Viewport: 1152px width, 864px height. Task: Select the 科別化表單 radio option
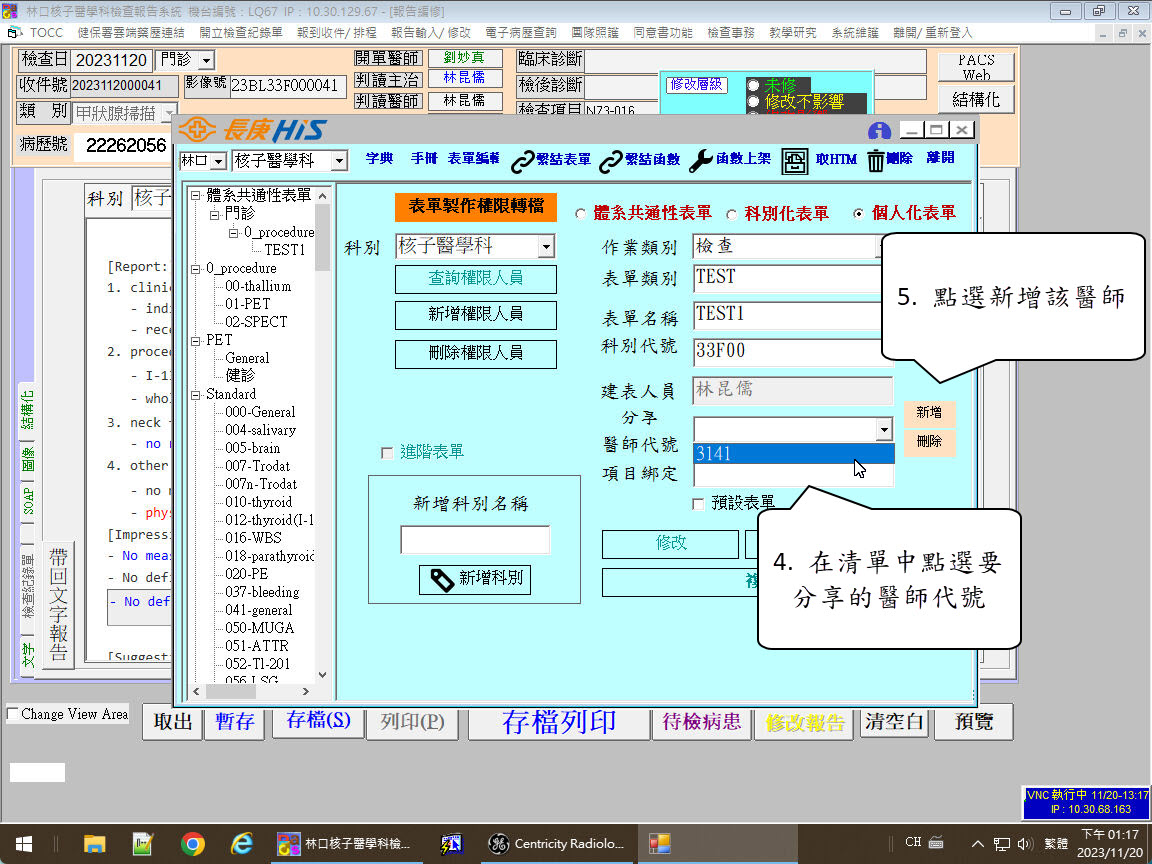click(x=732, y=214)
